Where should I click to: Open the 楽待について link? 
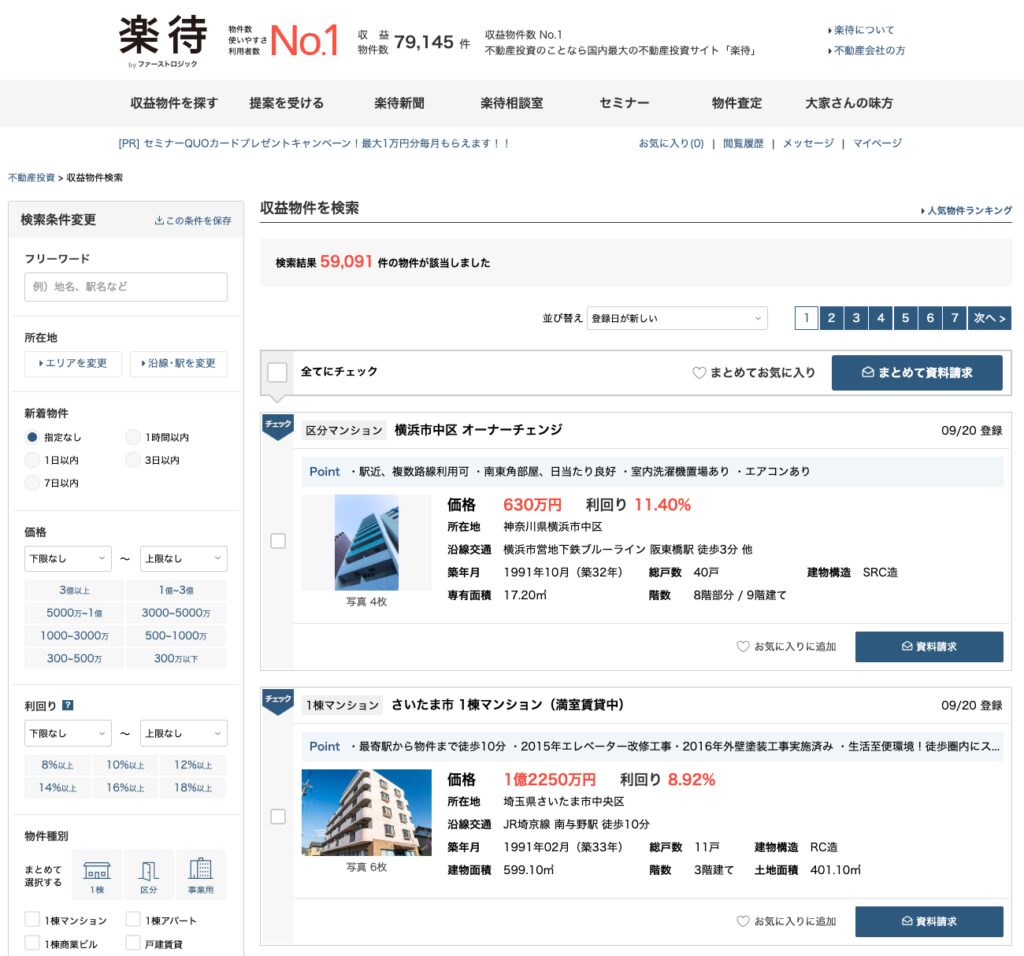(x=861, y=30)
